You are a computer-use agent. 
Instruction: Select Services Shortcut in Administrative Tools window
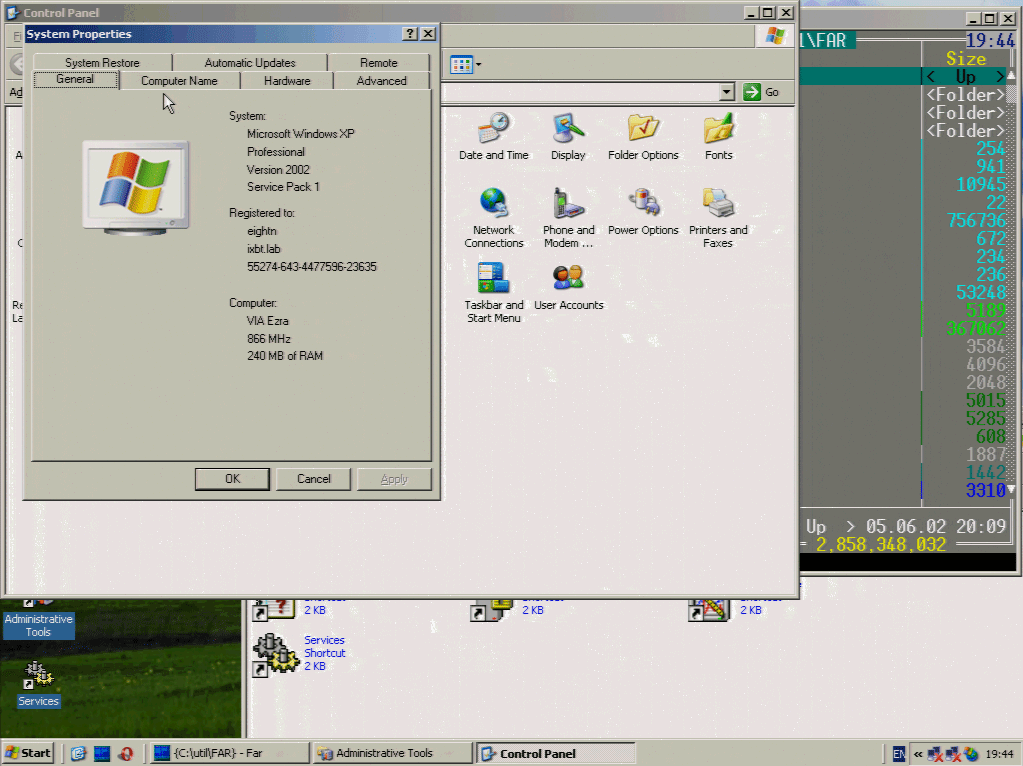[299, 654]
